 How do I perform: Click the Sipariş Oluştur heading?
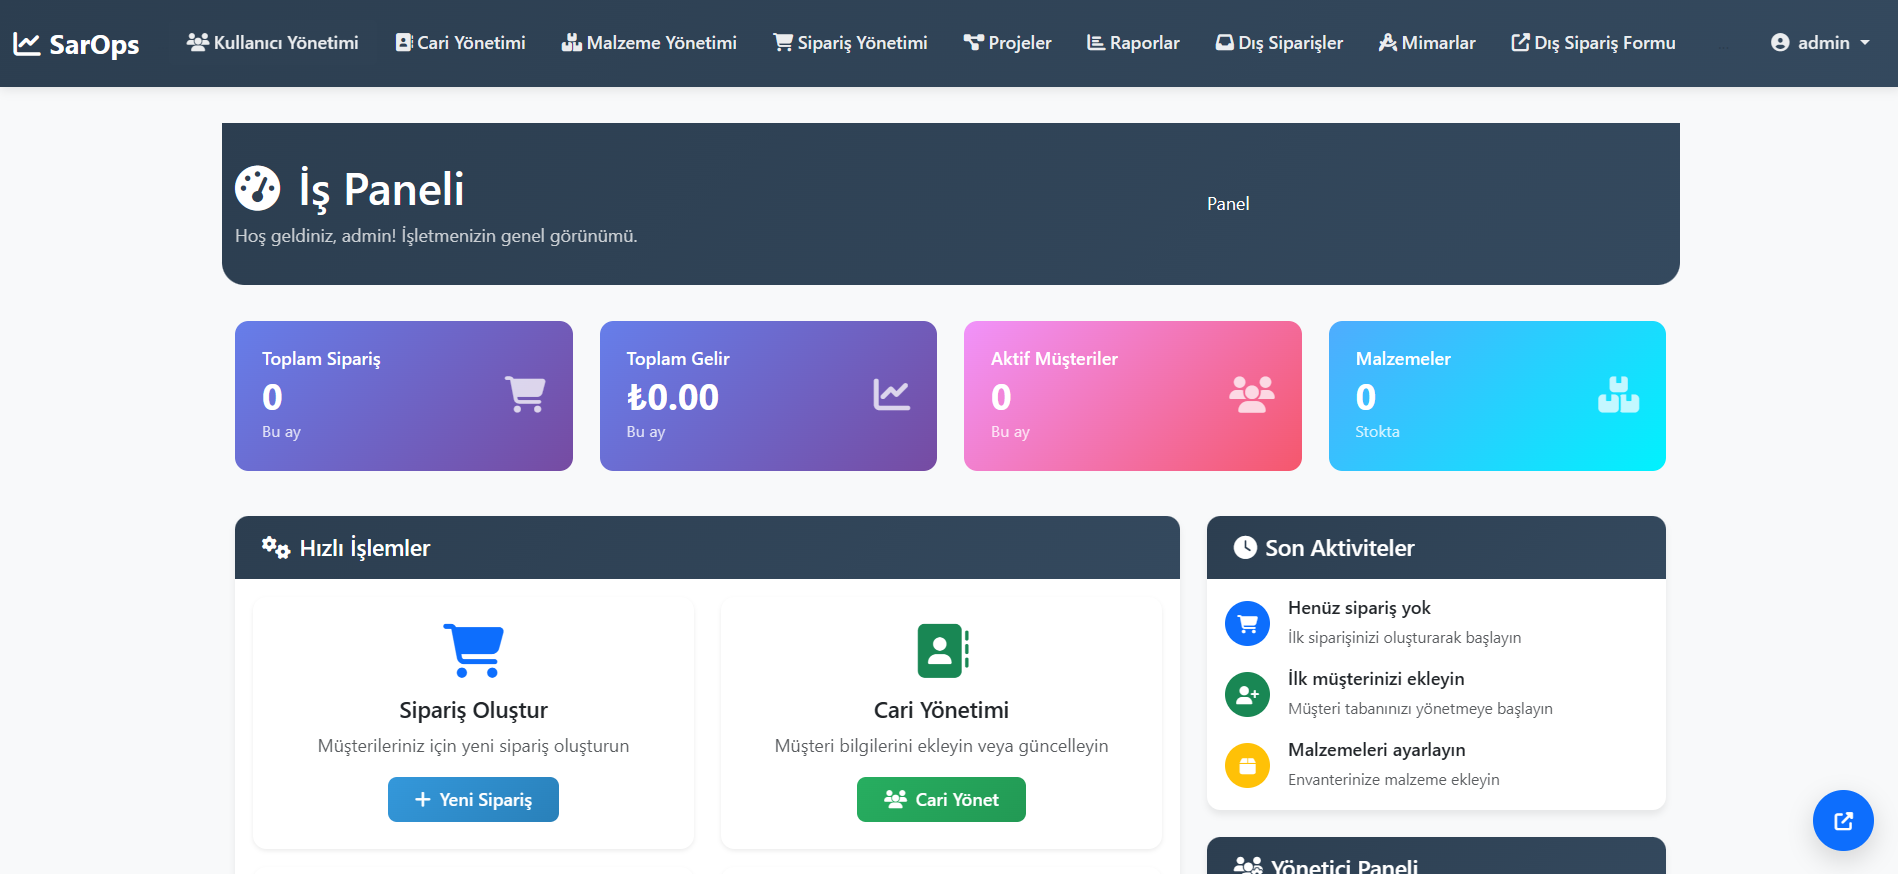pos(473,710)
